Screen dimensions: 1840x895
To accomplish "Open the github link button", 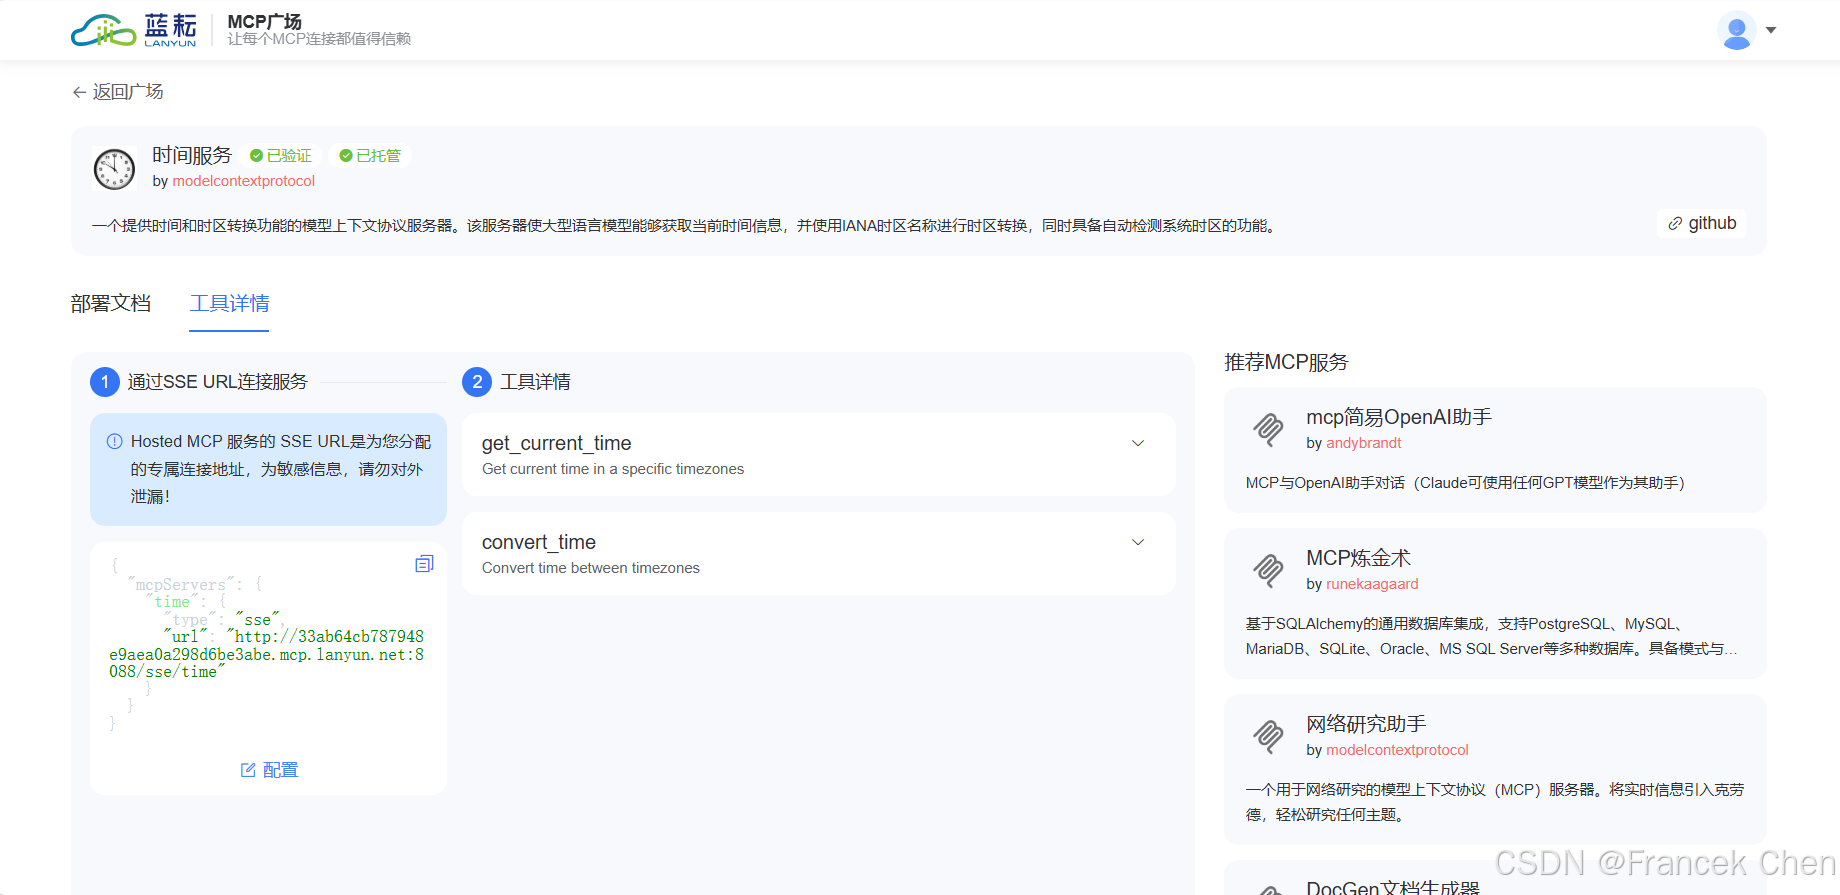I will [1701, 223].
